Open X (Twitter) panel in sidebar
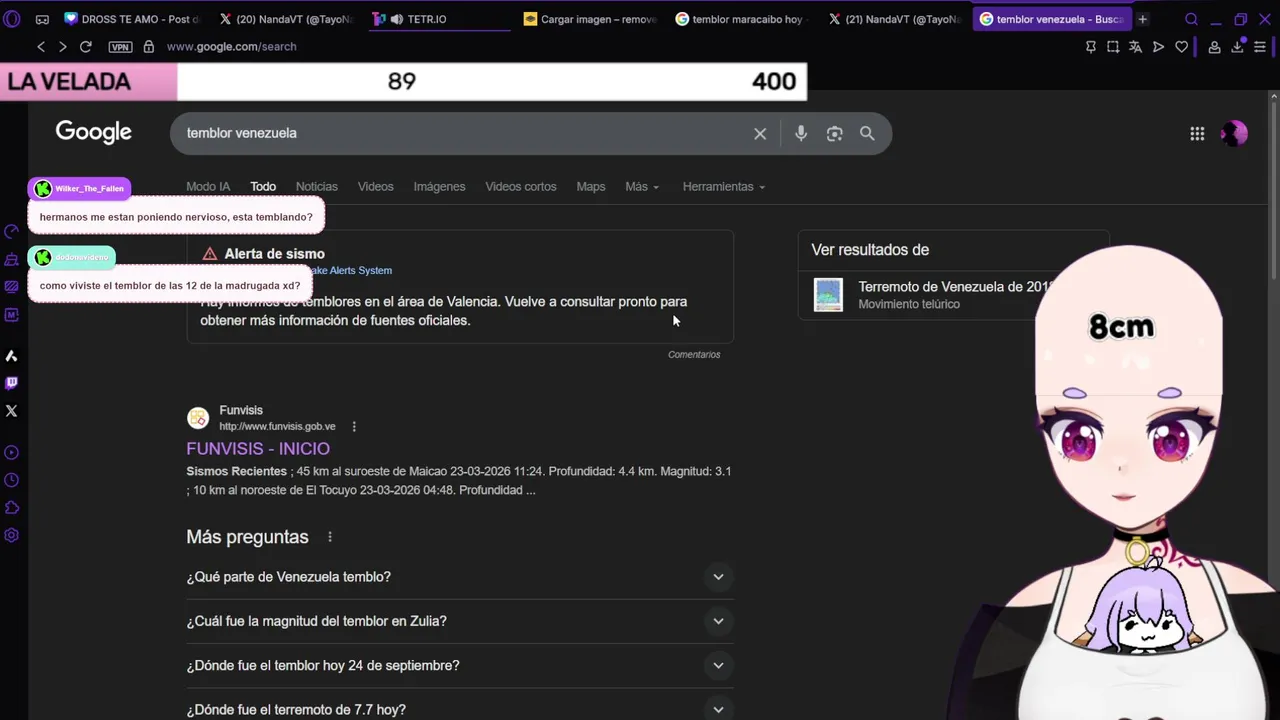1280x720 pixels. point(12,411)
